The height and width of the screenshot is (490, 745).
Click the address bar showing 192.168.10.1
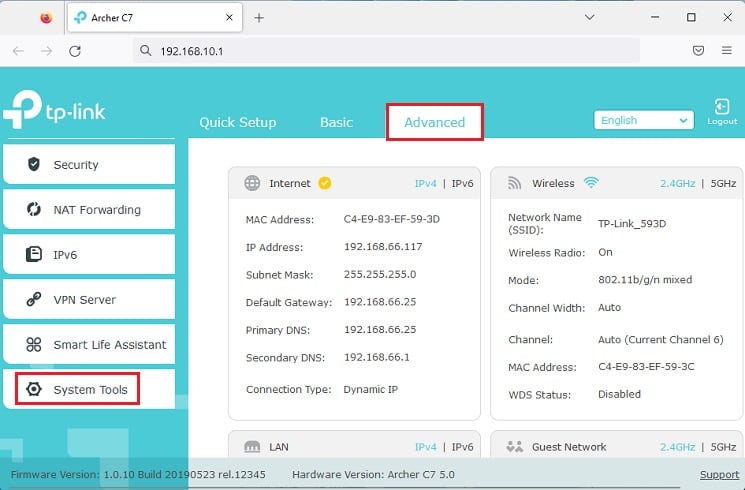point(387,51)
